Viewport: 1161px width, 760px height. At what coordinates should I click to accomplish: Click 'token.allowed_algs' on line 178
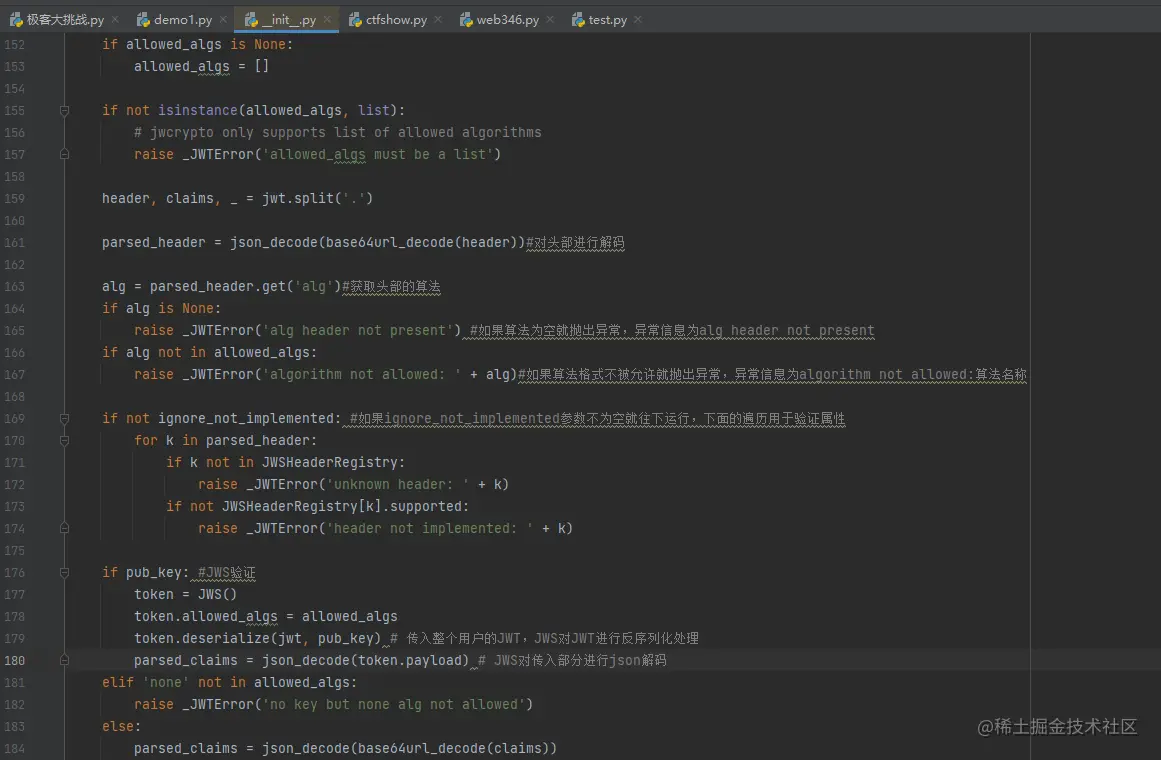(206, 616)
